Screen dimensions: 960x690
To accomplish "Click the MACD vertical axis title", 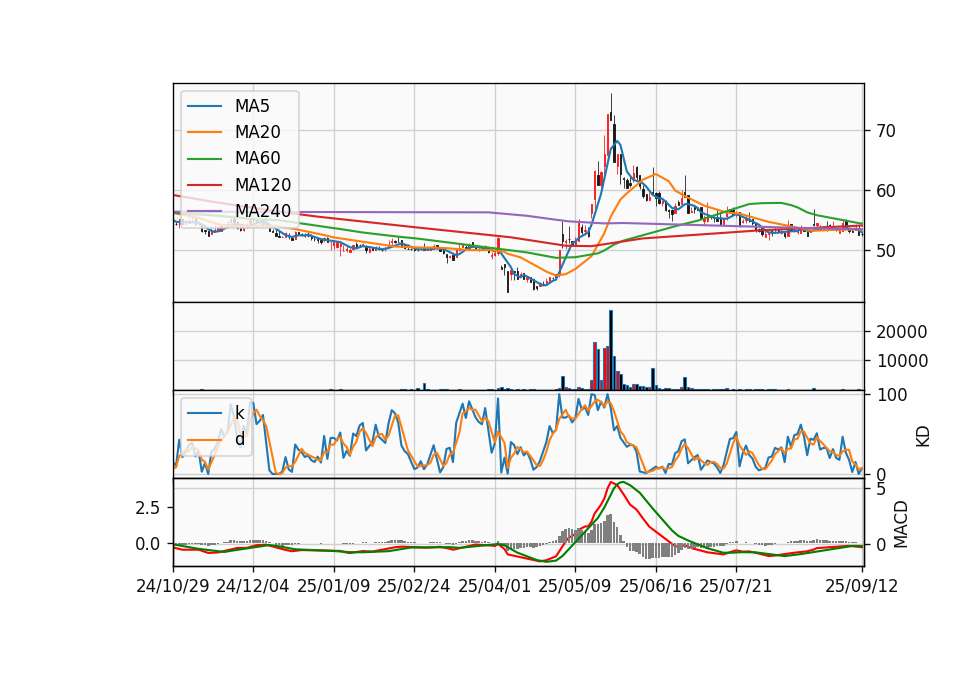I will point(901,525).
